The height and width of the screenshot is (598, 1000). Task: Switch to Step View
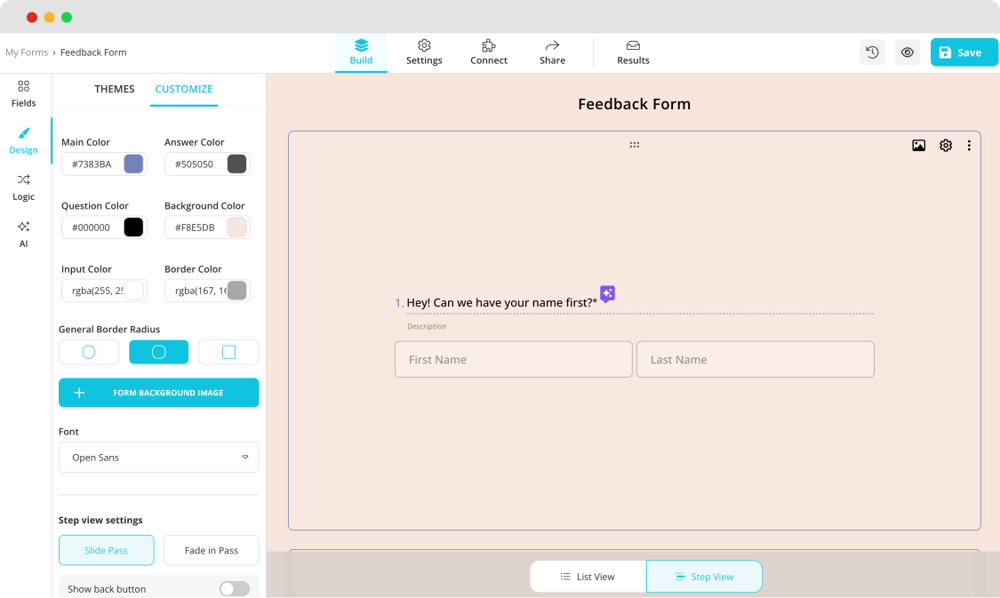704,576
